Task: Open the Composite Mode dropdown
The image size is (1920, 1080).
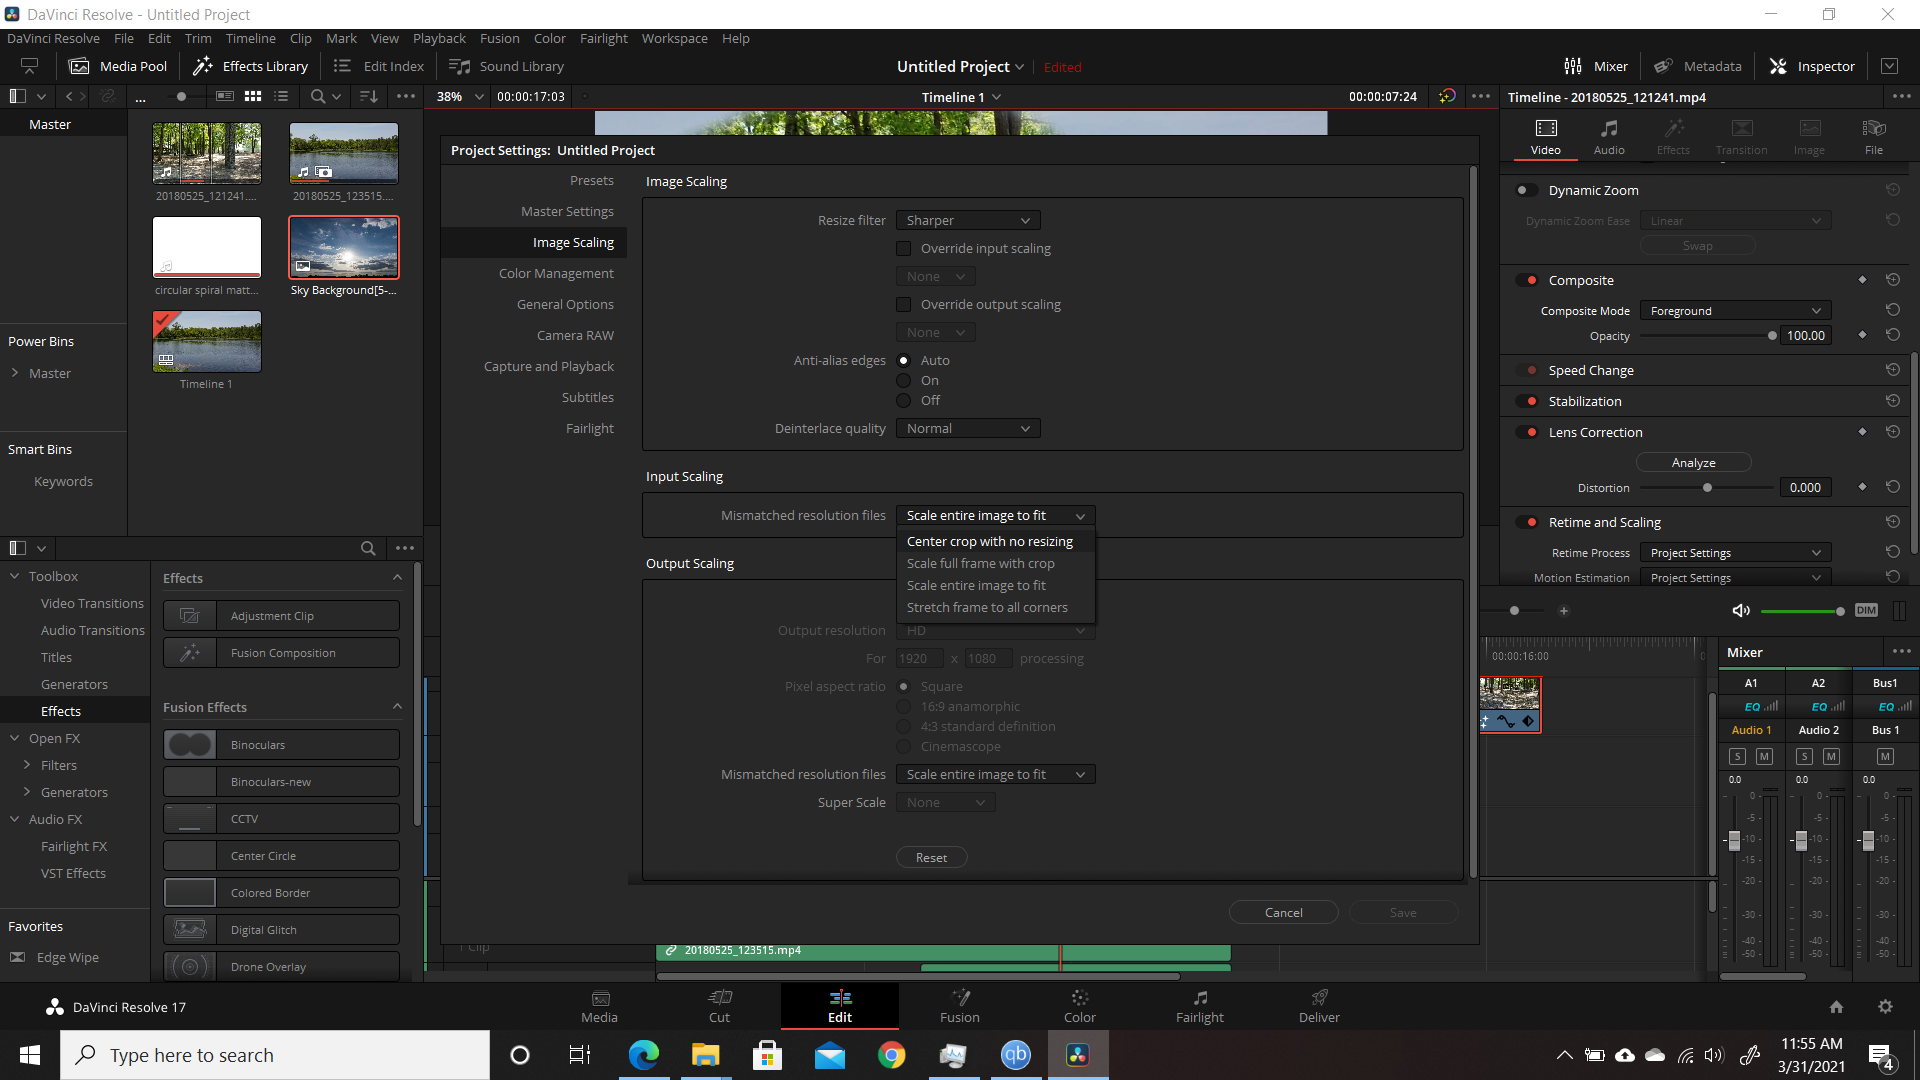Action: [x=1736, y=311]
